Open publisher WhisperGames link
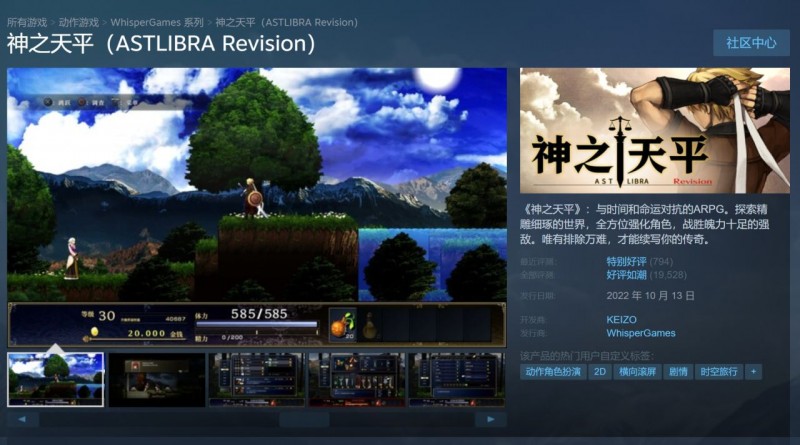Image resolution: width=800 pixels, height=445 pixels. (x=641, y=333)
